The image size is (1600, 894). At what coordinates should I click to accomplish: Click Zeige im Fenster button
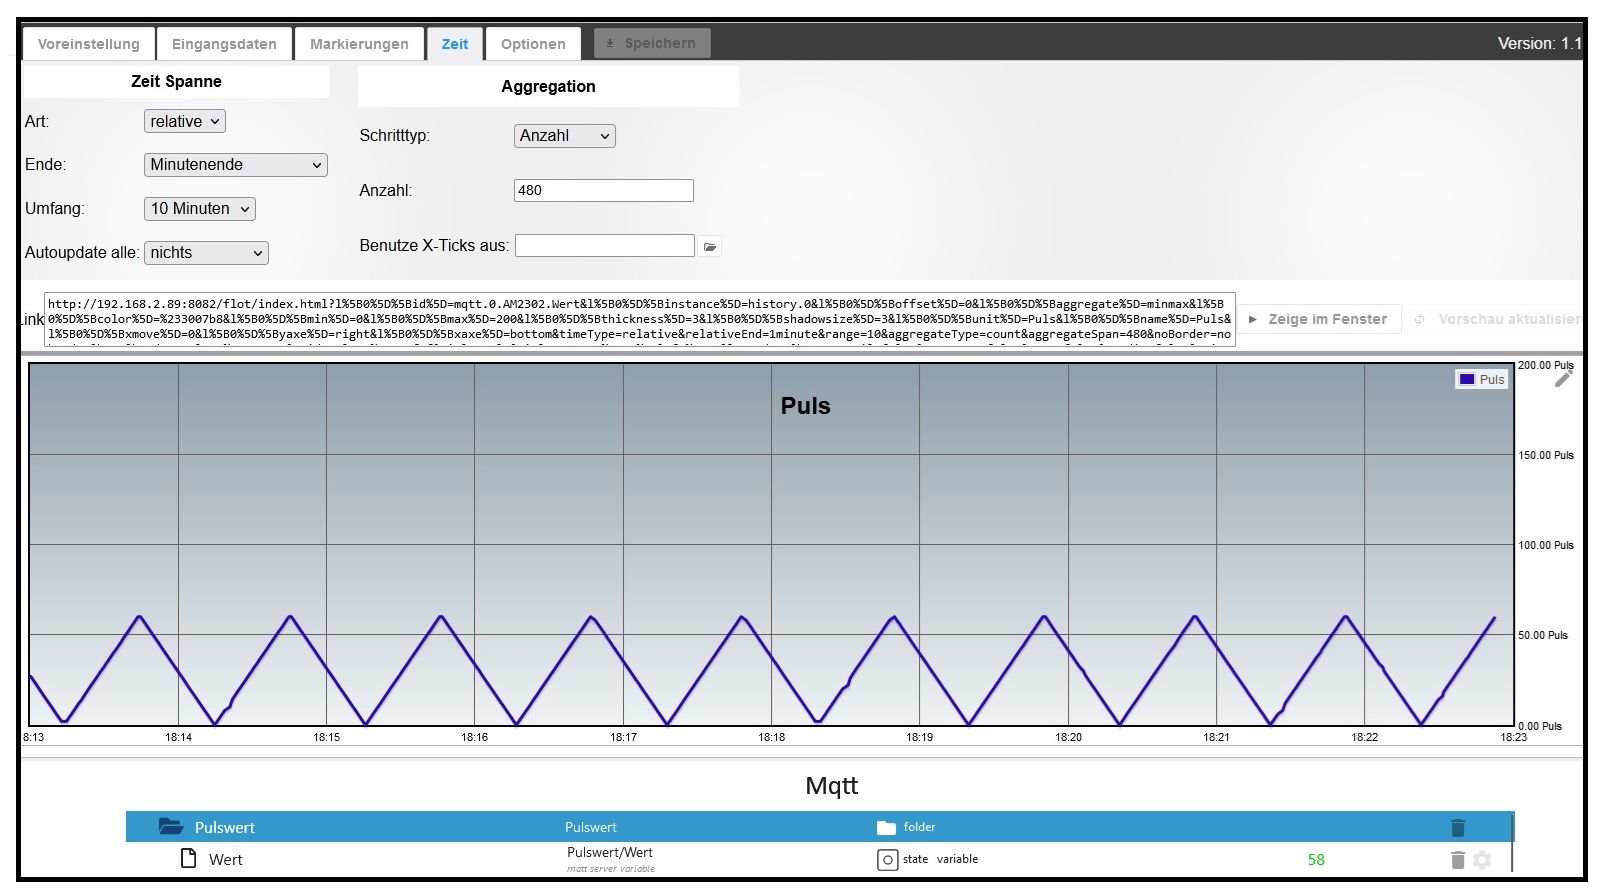coord(1319,319)
